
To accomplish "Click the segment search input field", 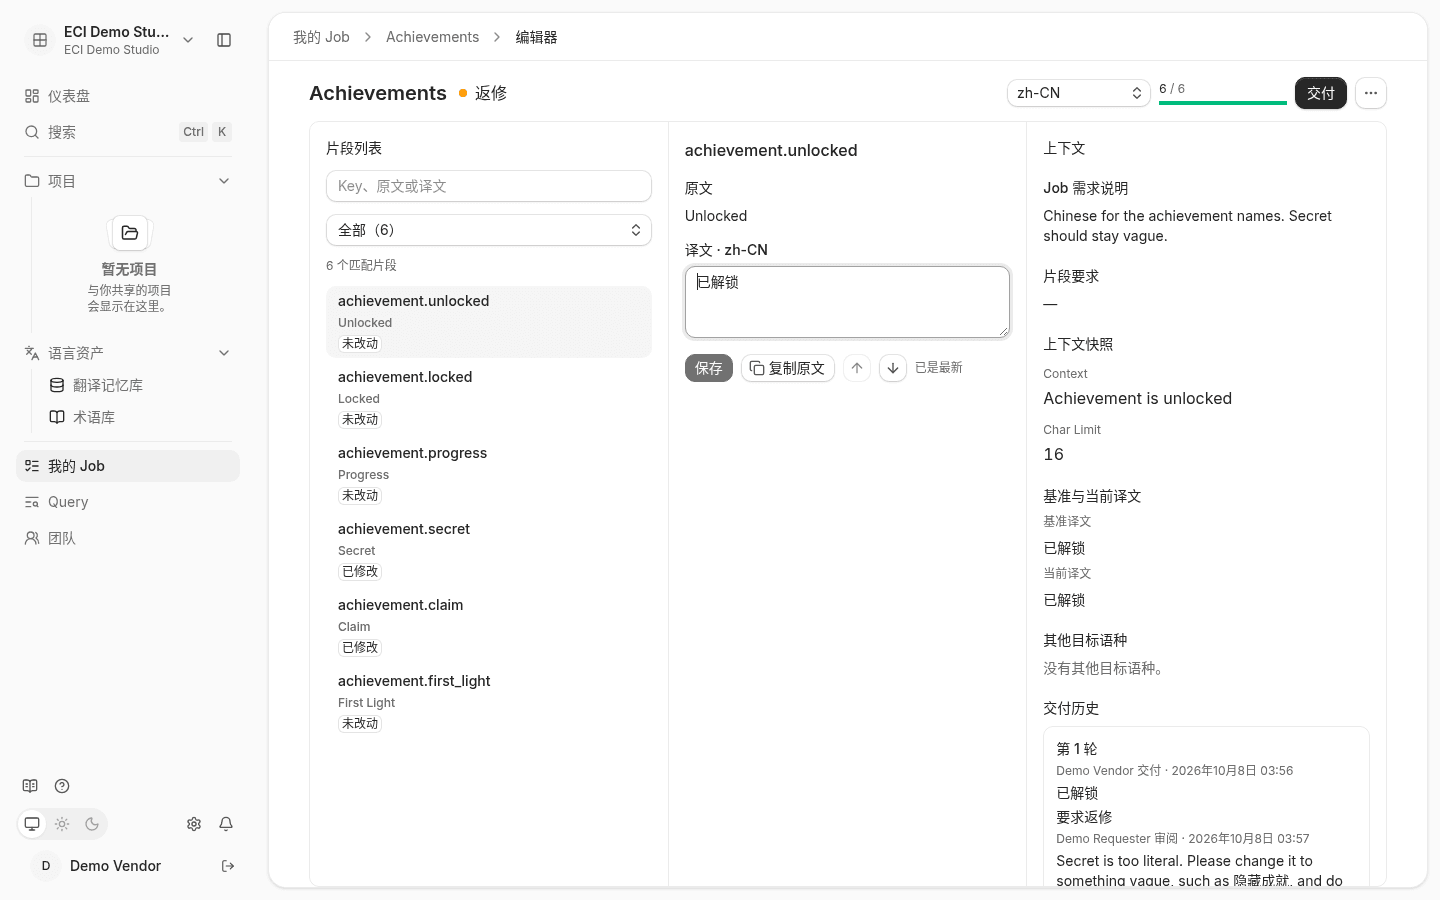I will point(489,186).
